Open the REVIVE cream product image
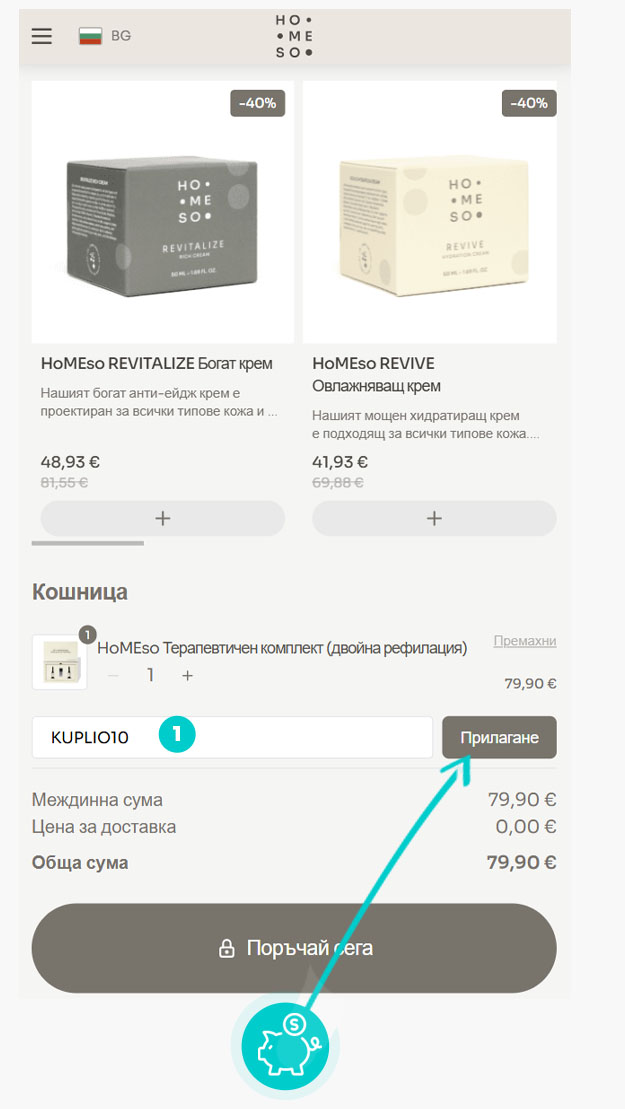625x1109 pixels. coord(430,212)
